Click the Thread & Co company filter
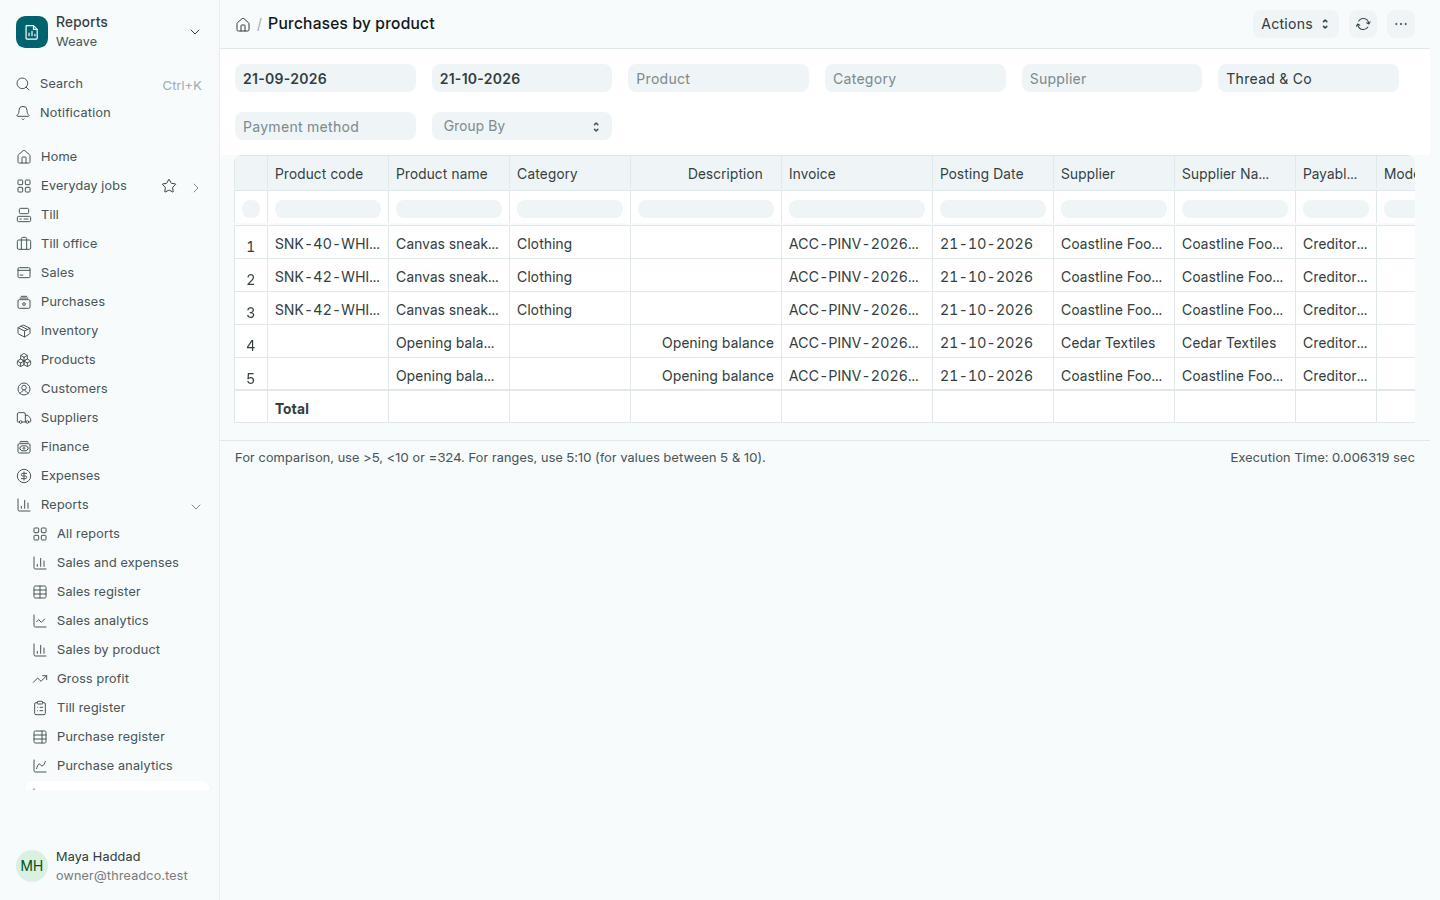The image size is (1440, 900). pos(1308,78)
